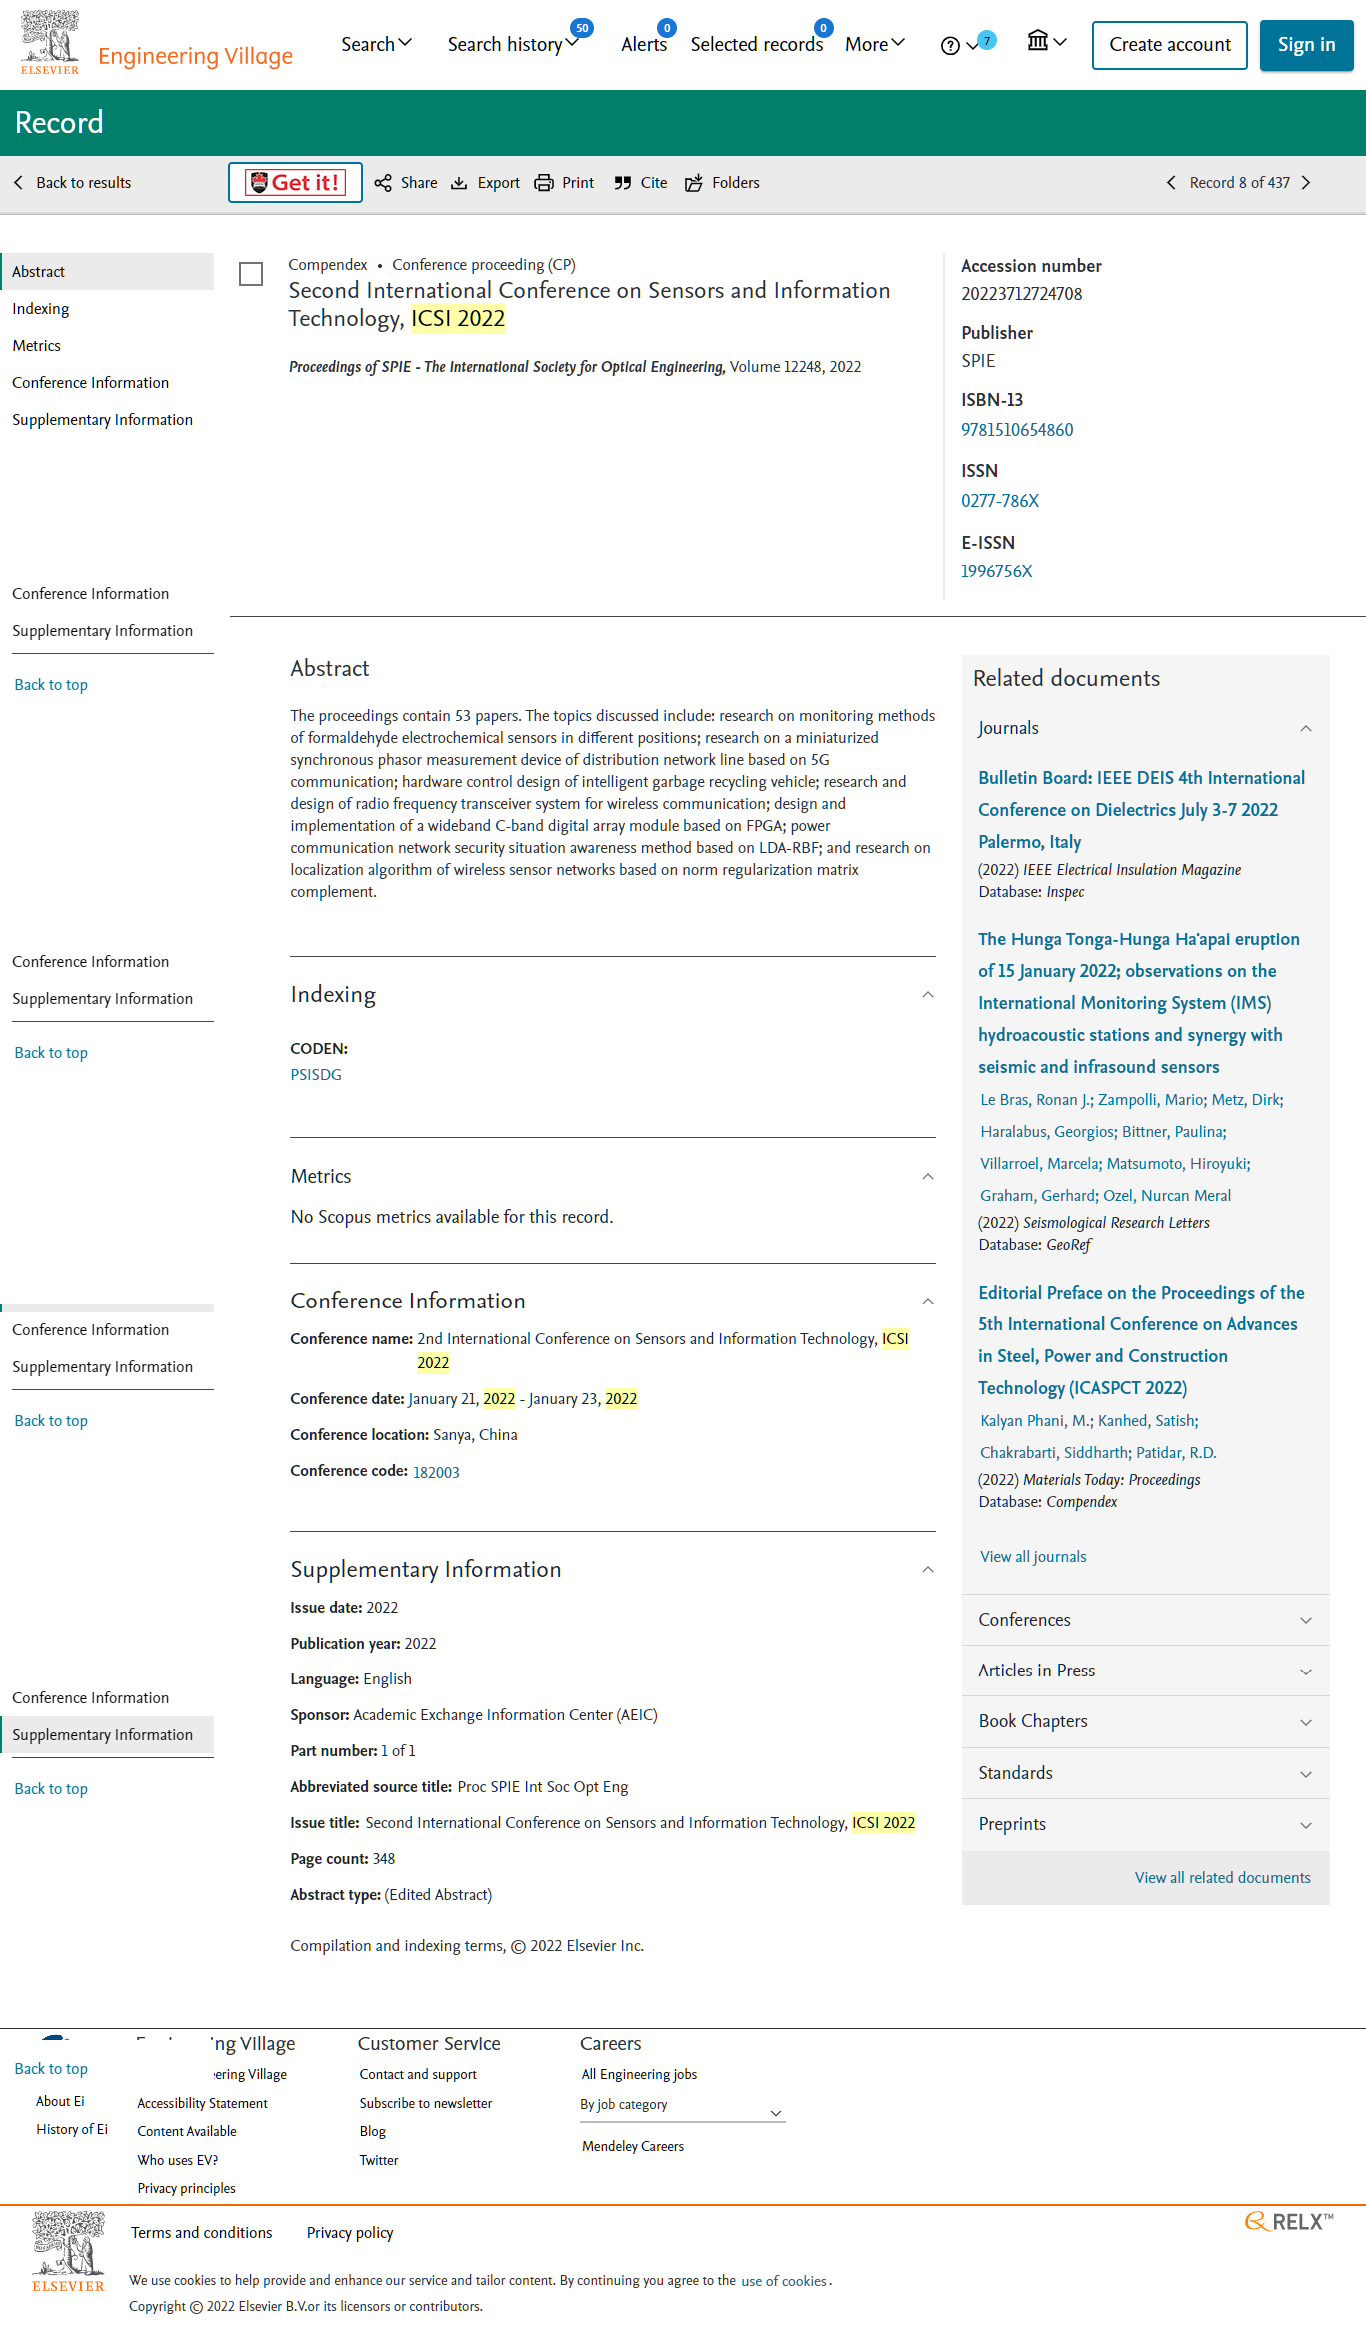Open the institution building icon menu
The image size is (1366, 2326).
pyautogui.click(x=1038, y=41)
